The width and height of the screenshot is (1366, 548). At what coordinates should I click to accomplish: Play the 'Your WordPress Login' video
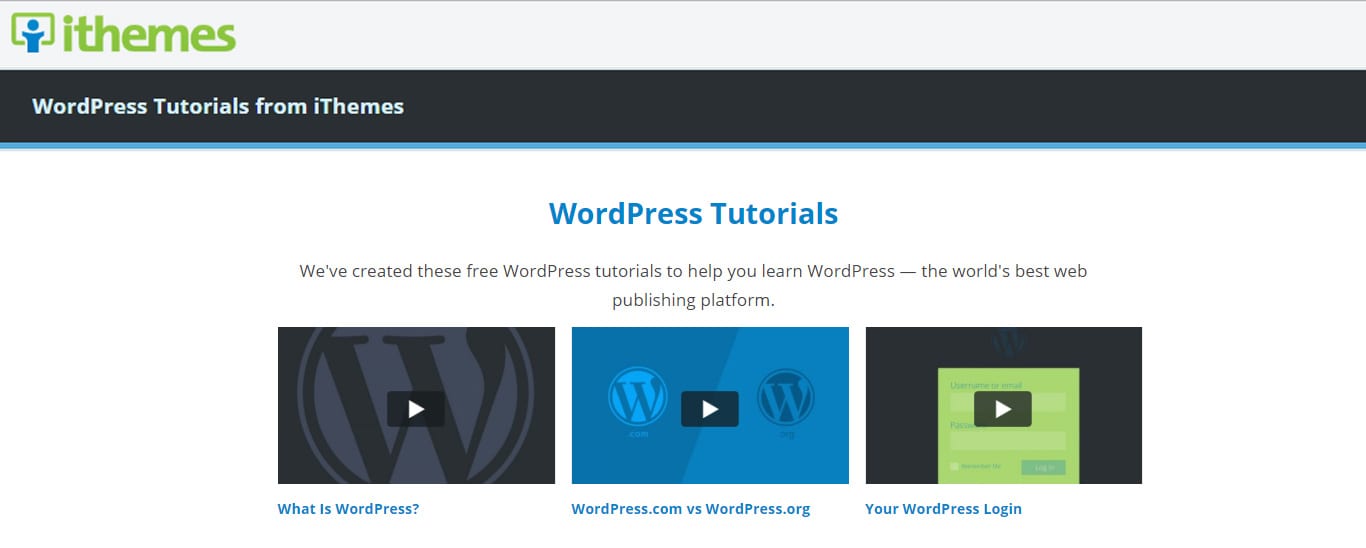pyautogui.click(x=1003, y=409)
